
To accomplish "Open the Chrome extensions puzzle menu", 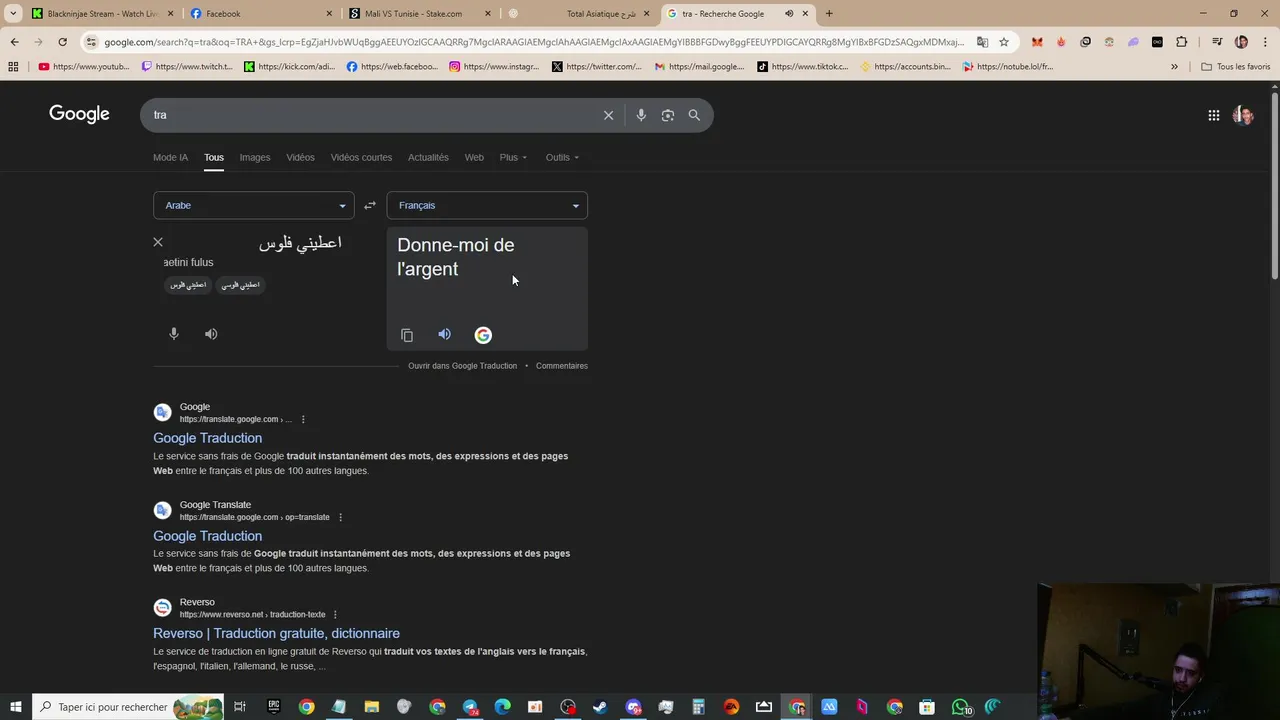I will [1182, 42].
